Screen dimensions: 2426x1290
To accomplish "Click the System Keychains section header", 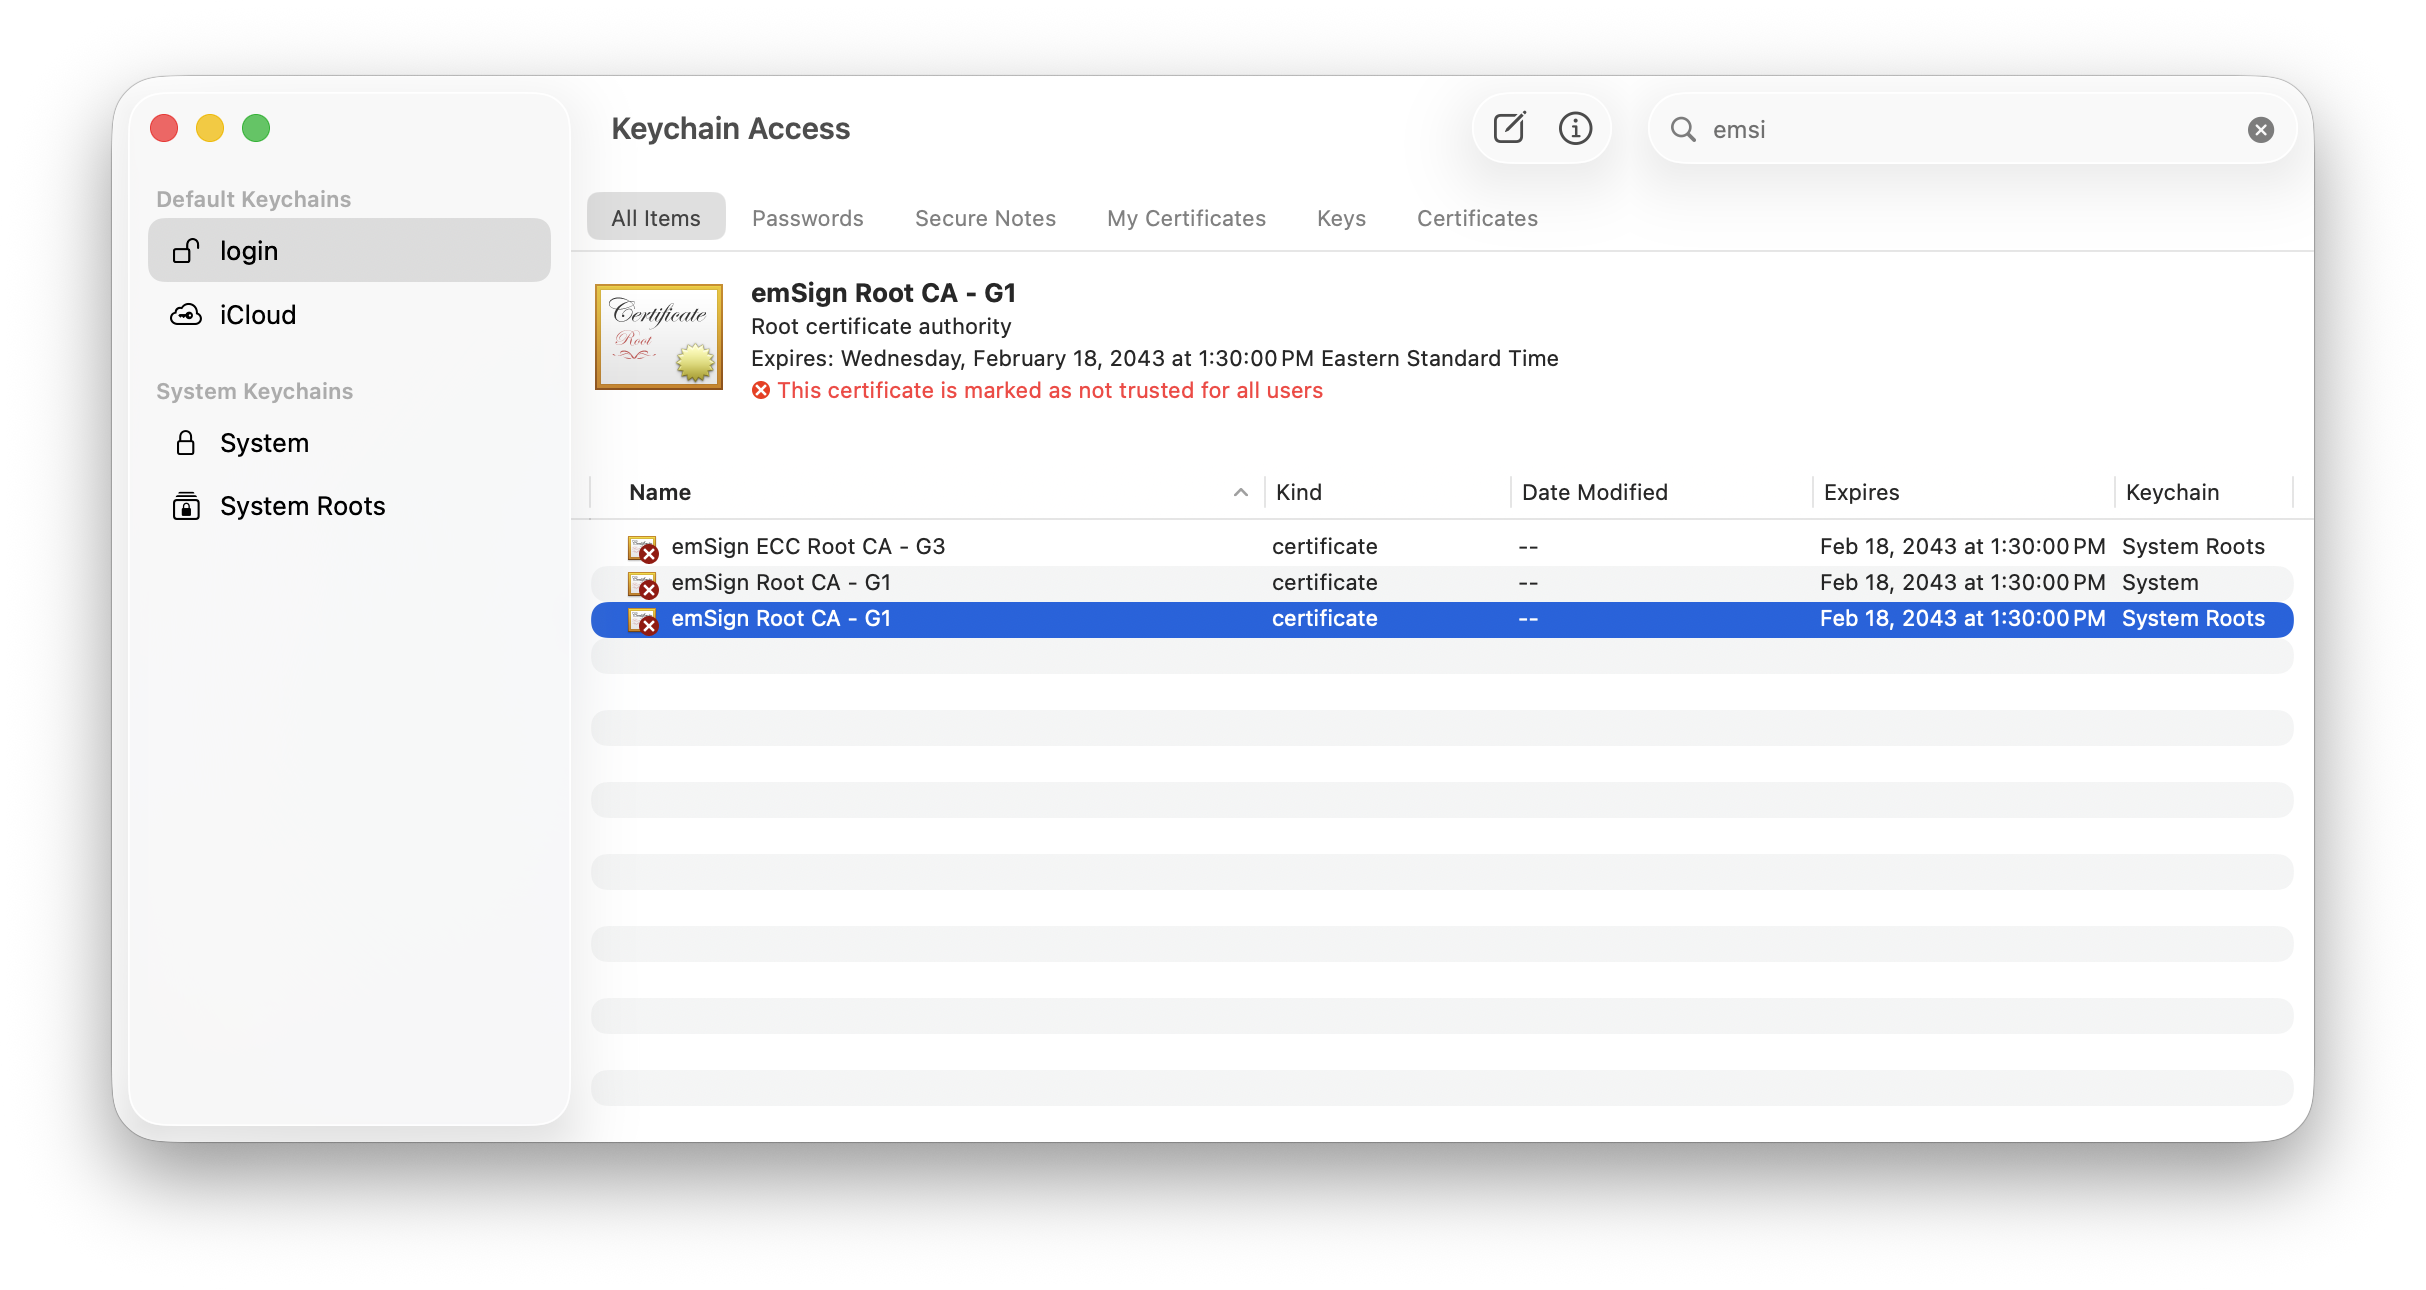I will [255, 391].
